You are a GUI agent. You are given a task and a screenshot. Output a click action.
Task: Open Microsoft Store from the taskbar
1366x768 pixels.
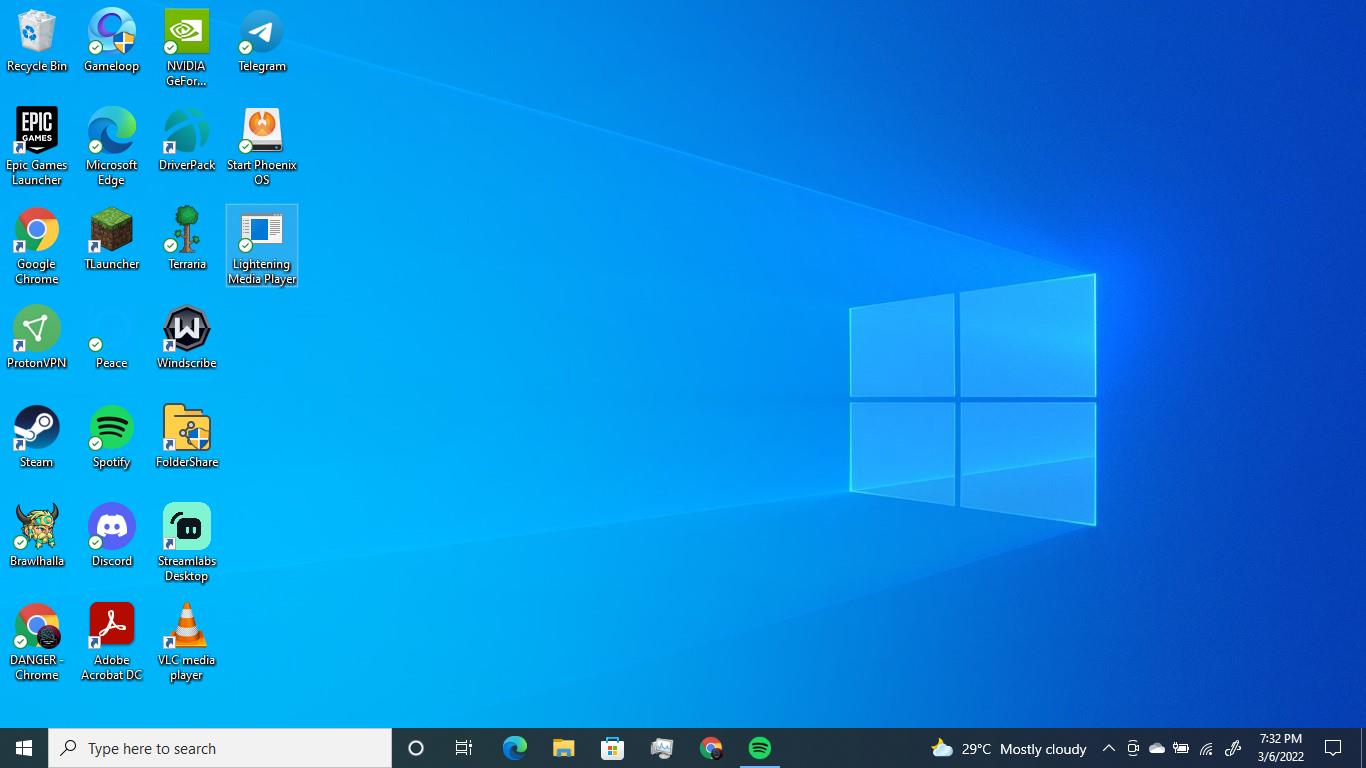[x=612, y=748]
